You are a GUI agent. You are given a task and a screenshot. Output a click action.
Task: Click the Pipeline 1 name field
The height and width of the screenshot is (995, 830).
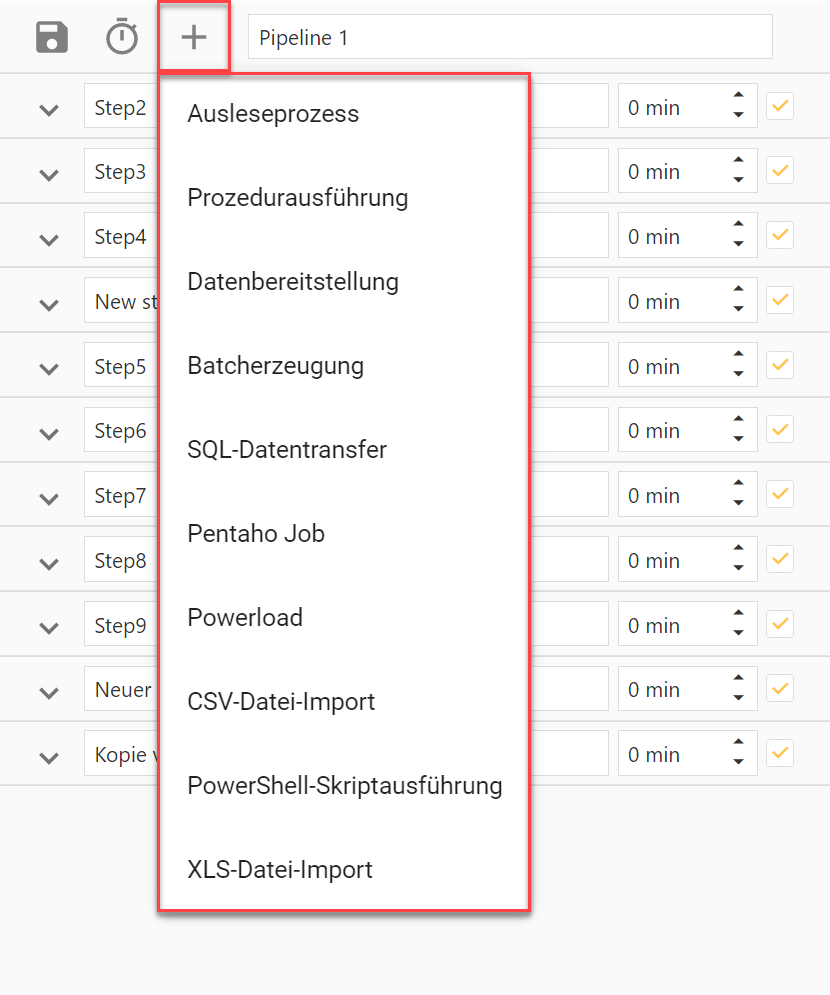click(x=510, y=37)
